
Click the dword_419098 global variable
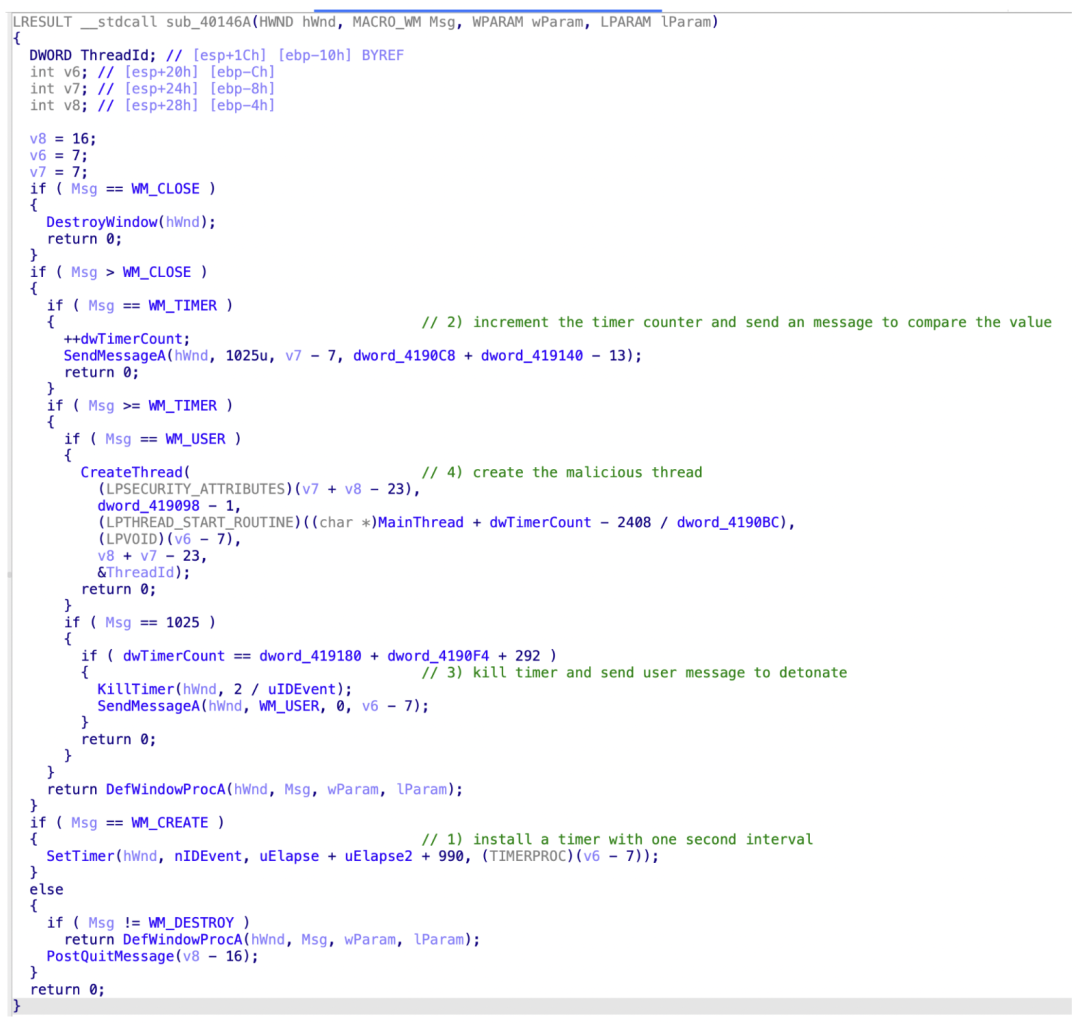click(x=149, y=506)
